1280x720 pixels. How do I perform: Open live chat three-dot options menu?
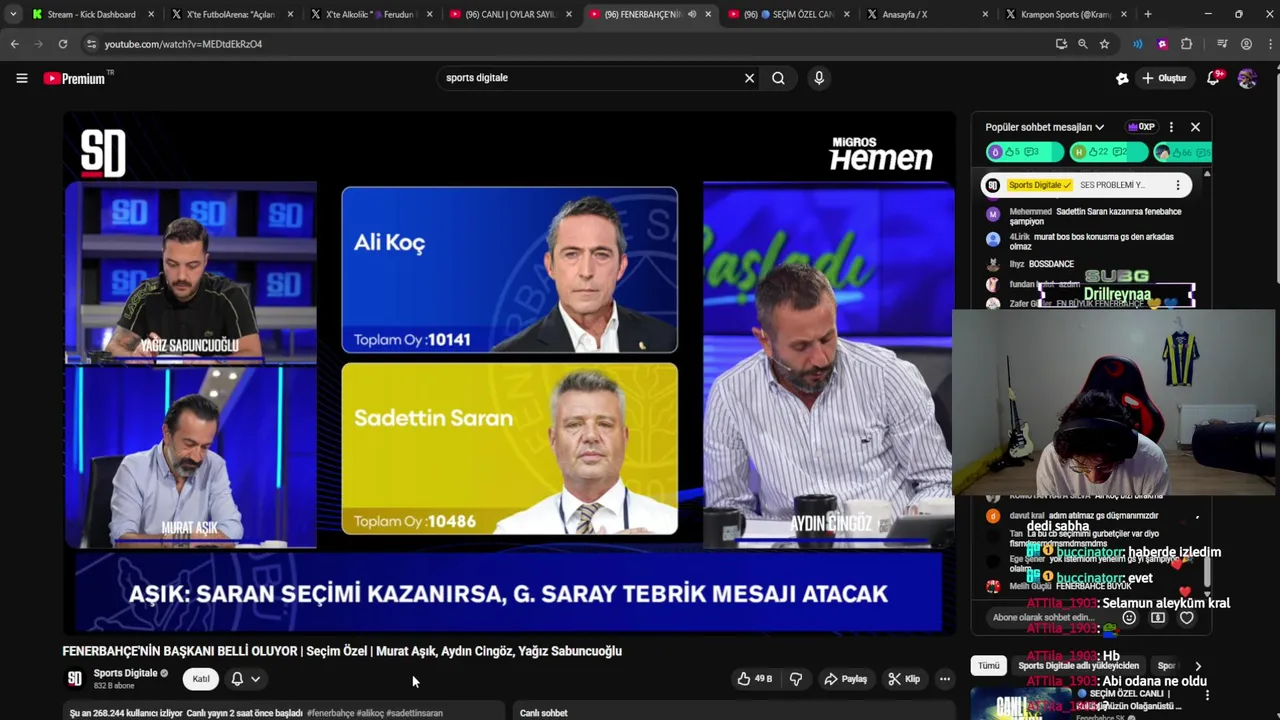[1171, 127]
